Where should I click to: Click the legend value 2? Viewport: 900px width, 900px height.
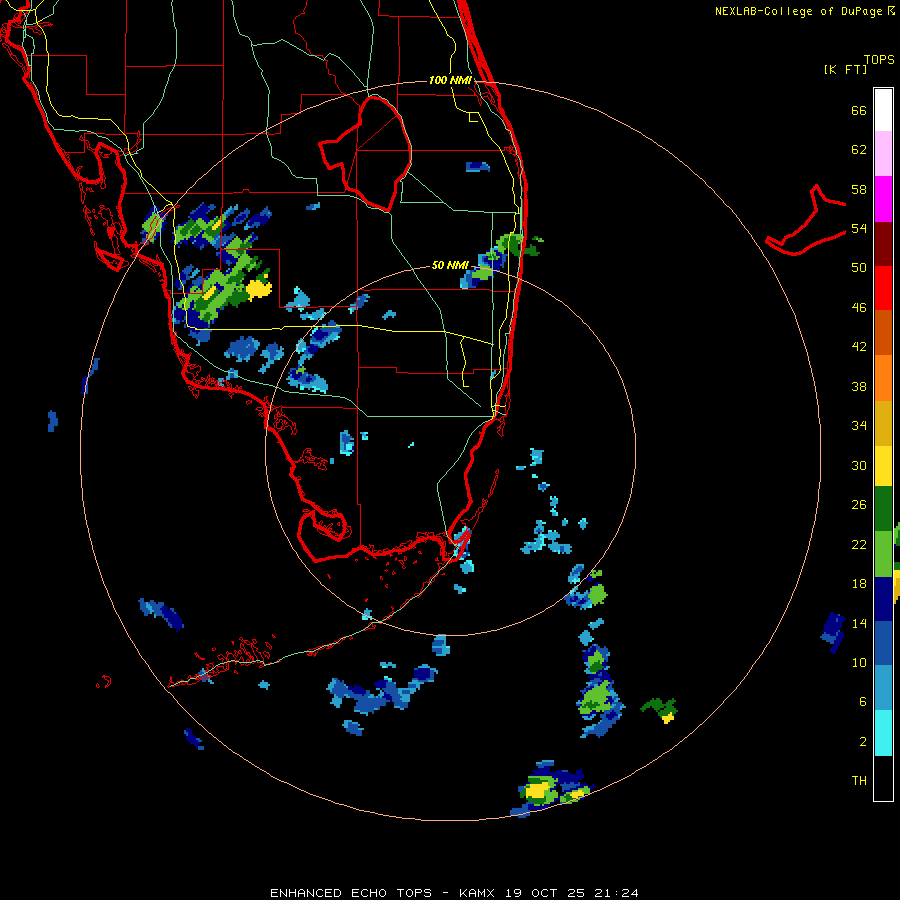863,742
